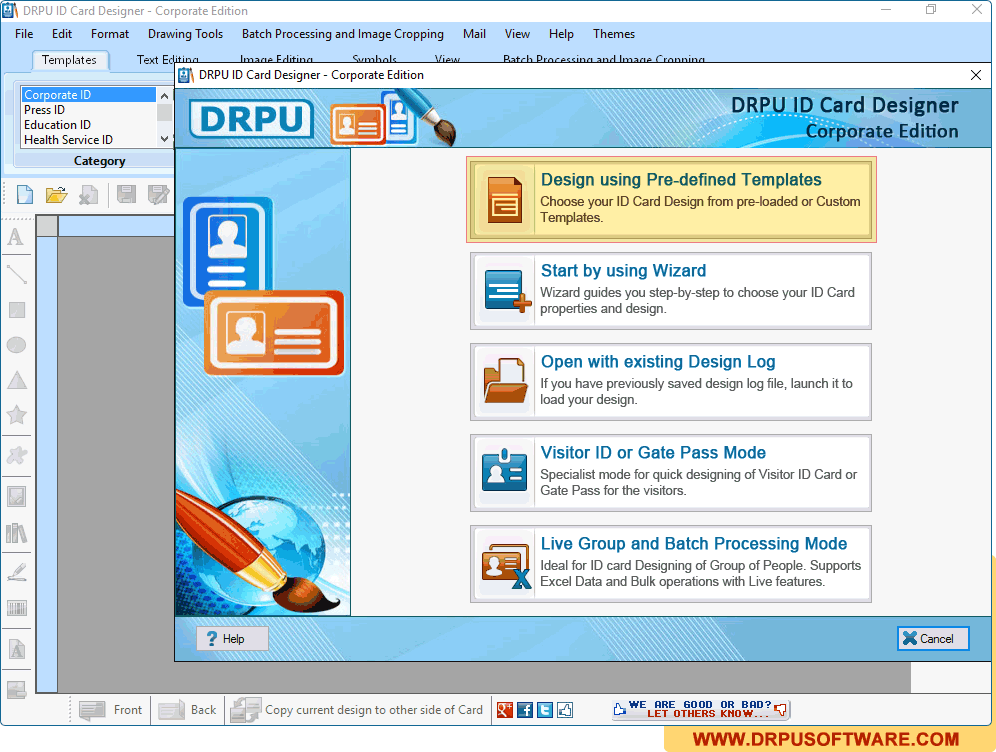Open the Edit menu
Viewport: 996px width, 752px height.
point(62,34)
